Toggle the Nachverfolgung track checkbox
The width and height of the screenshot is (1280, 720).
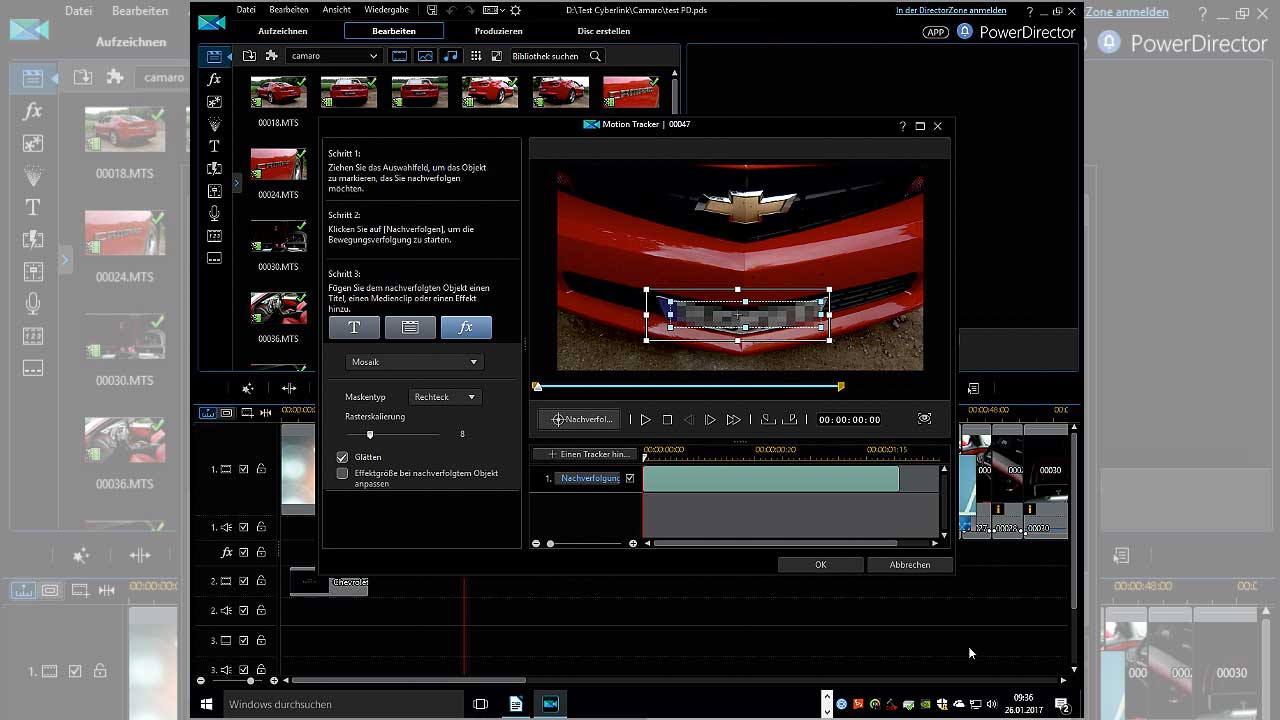(630, 478)
